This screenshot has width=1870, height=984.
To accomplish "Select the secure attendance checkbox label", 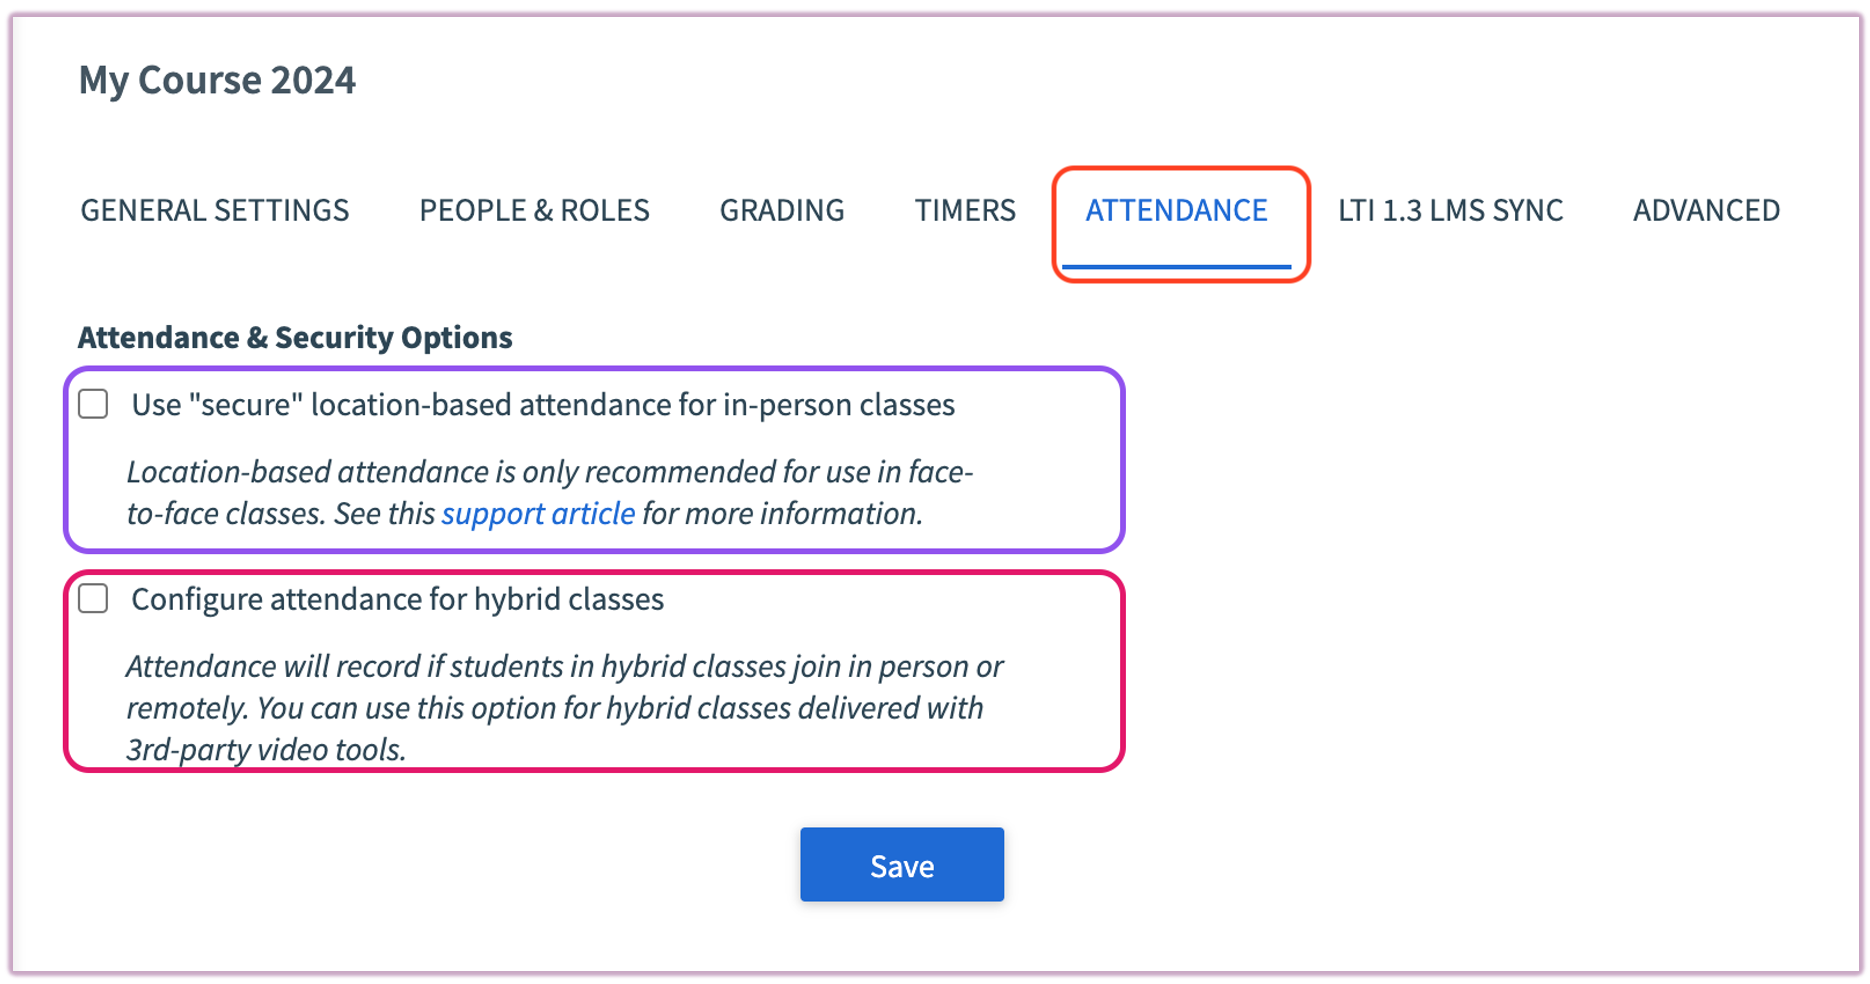I will coord(543,404).
